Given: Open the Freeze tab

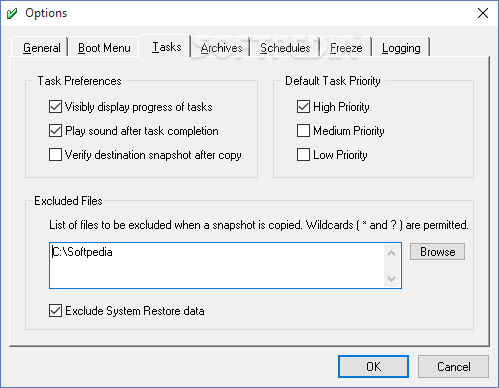Looking at the screenshot, I should [346, 48].
